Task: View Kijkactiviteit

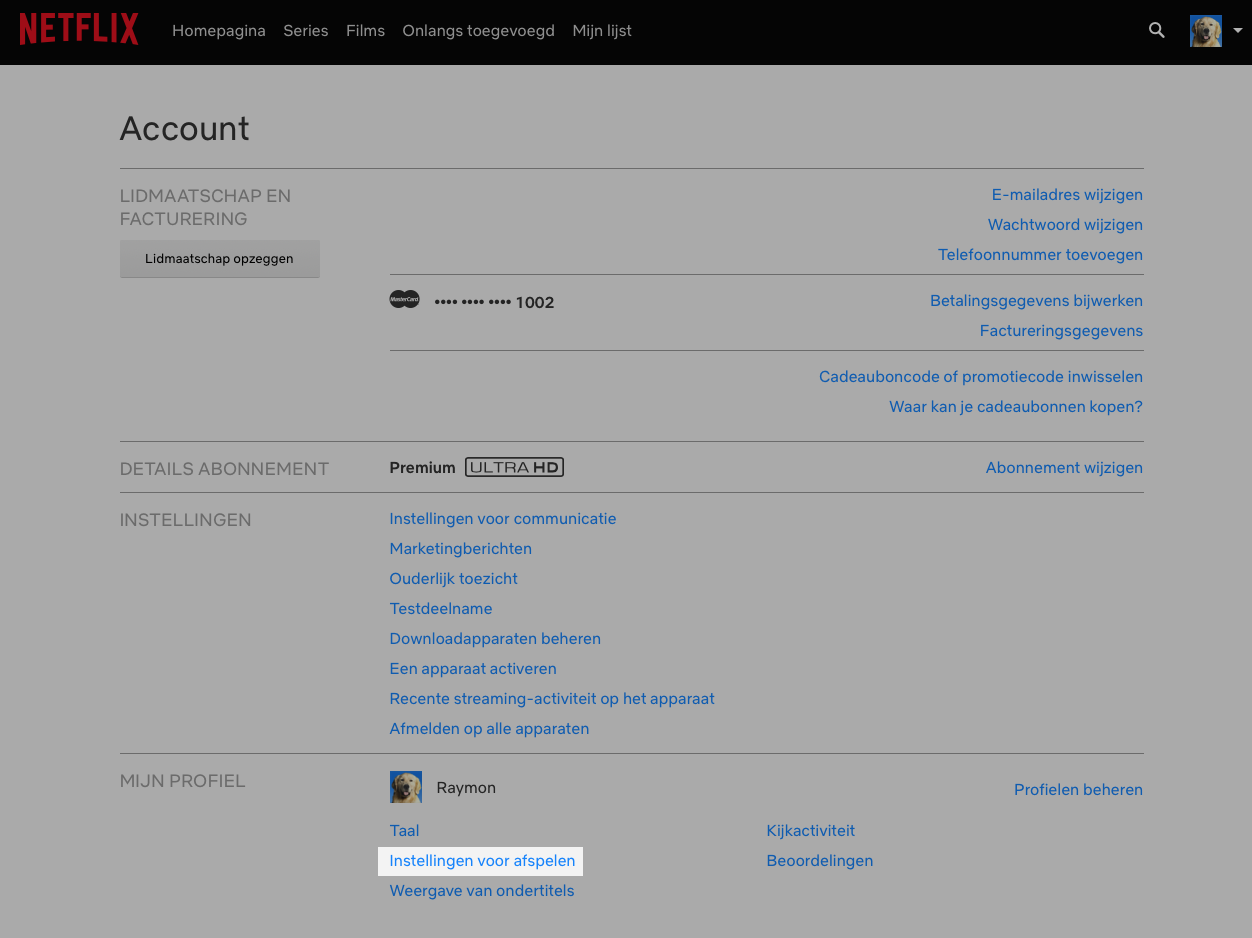Action: (810, 831)
